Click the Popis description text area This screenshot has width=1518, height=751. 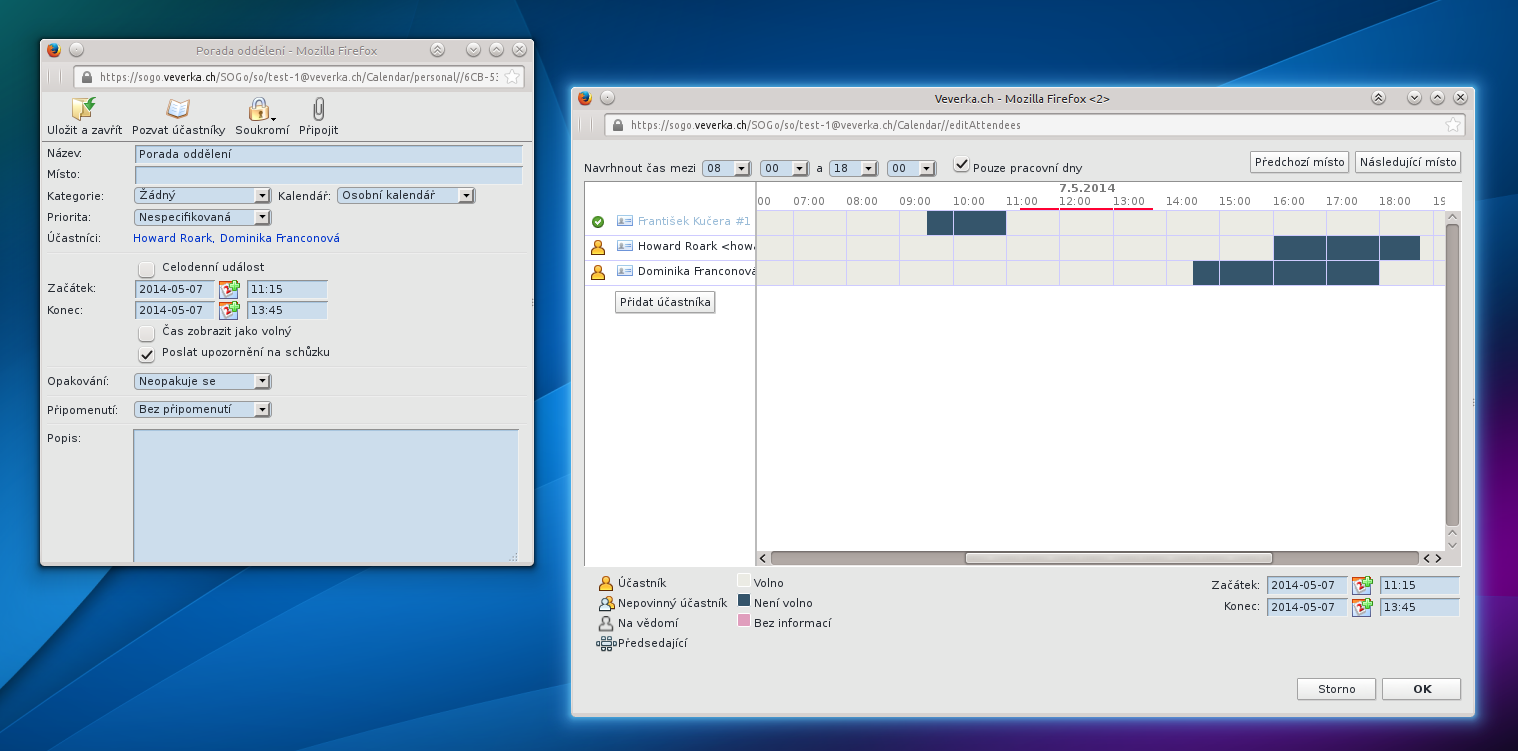coord(326,495)
